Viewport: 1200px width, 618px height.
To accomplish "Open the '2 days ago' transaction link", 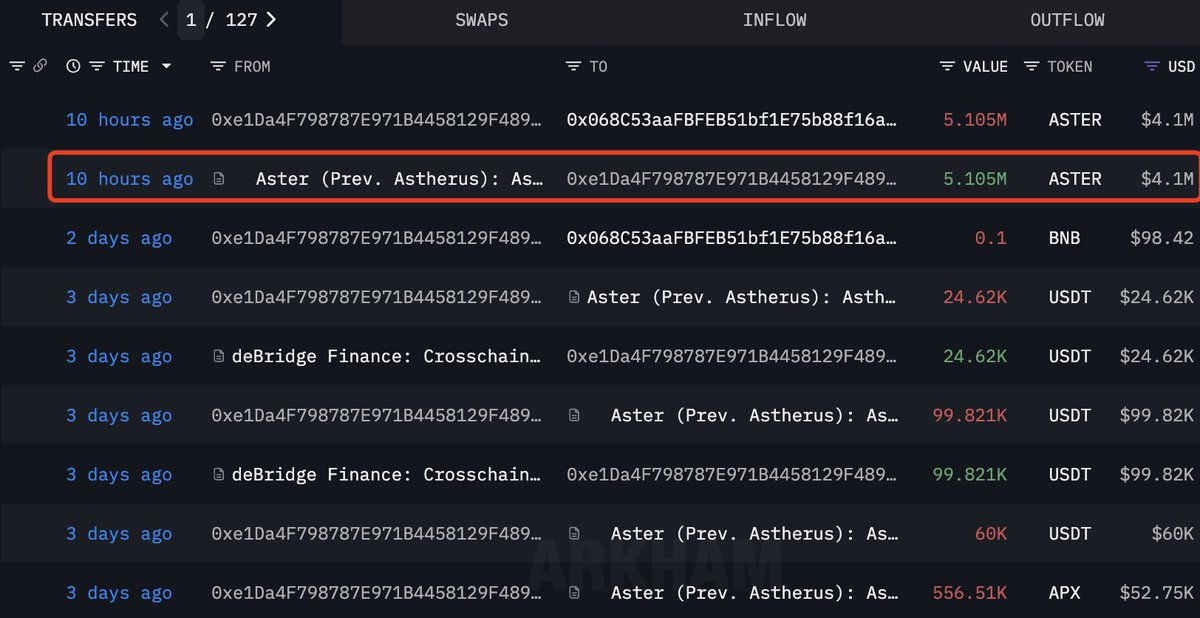I will tap(119, 238).
